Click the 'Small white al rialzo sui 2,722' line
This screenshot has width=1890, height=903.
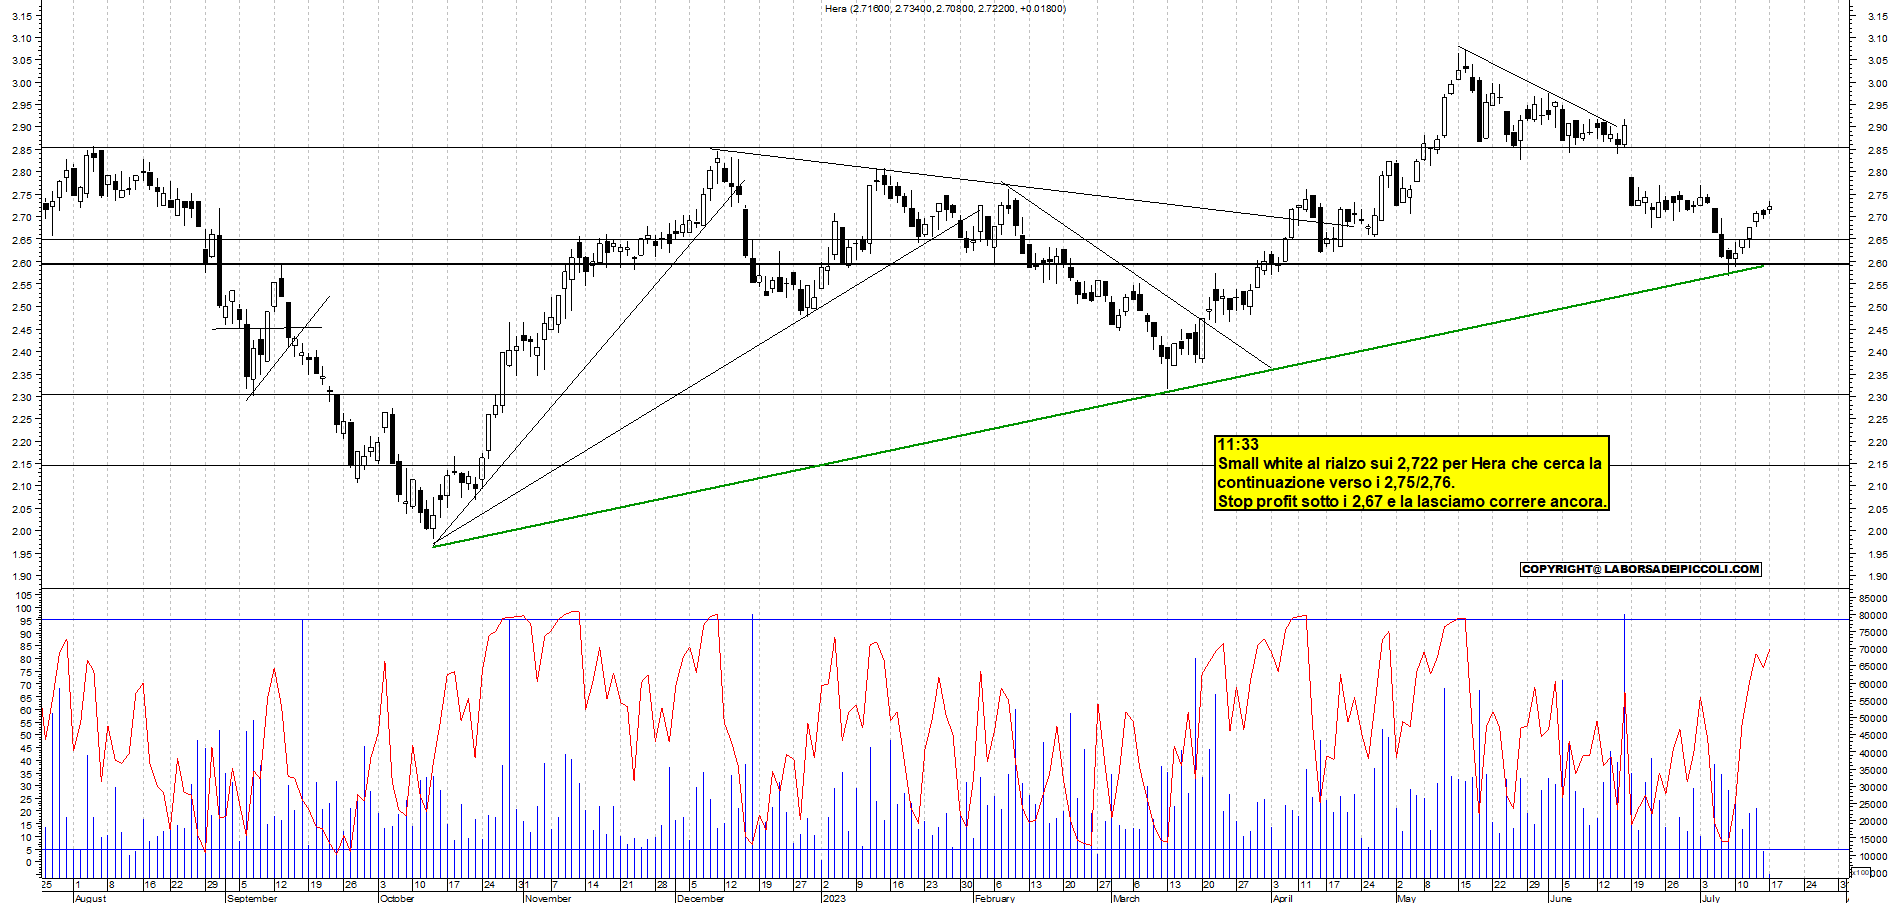(x=1410, y=464)
